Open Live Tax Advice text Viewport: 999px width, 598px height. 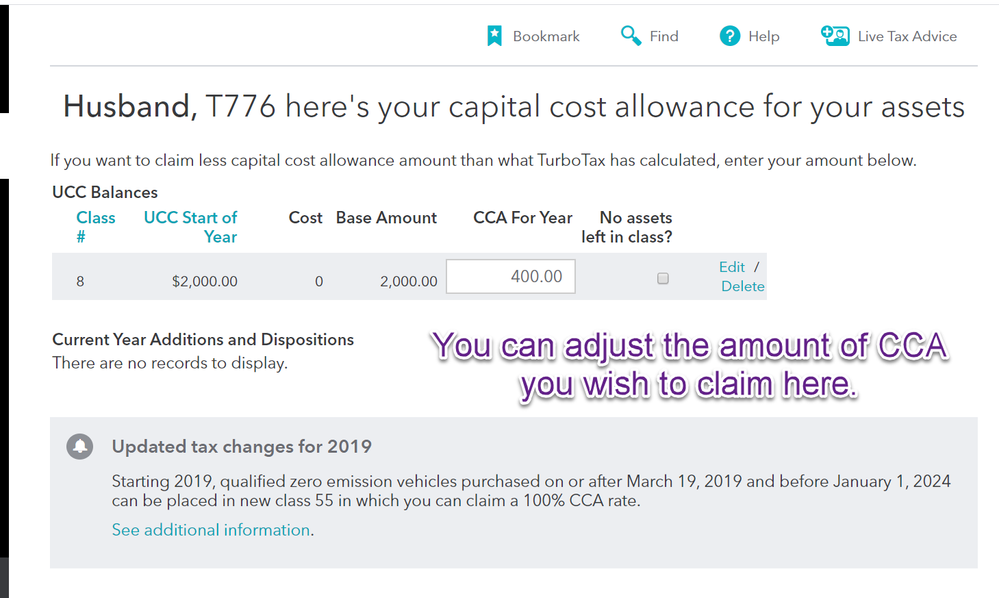tap(907, 36)
